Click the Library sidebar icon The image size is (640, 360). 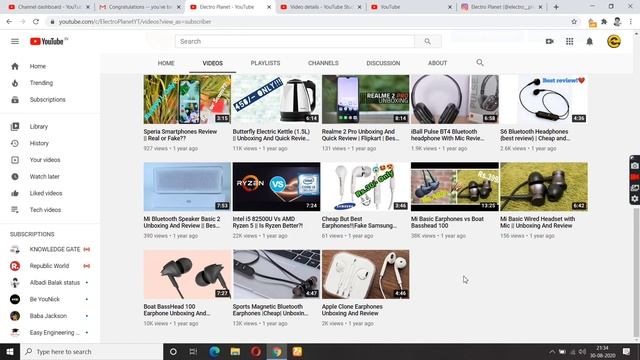(x=15, y=127)
